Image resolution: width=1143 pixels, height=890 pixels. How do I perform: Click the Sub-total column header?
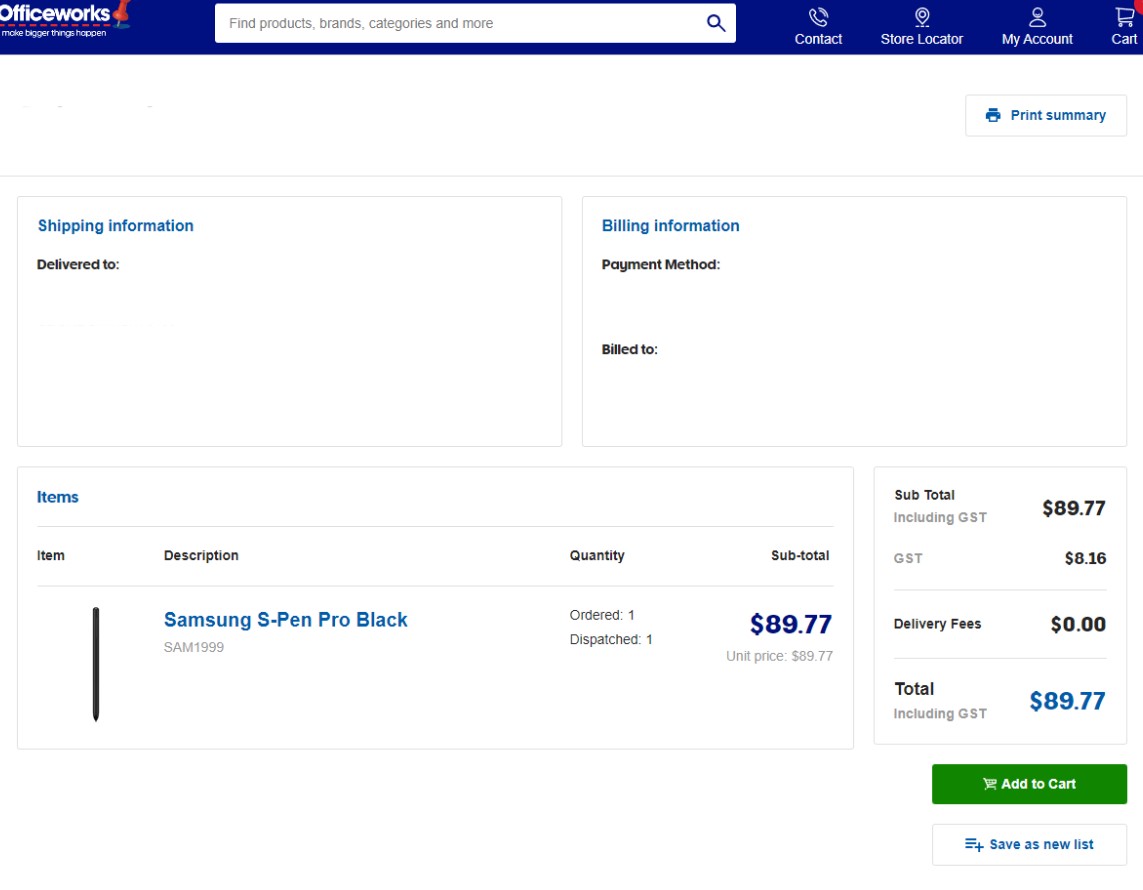(800, 555)
